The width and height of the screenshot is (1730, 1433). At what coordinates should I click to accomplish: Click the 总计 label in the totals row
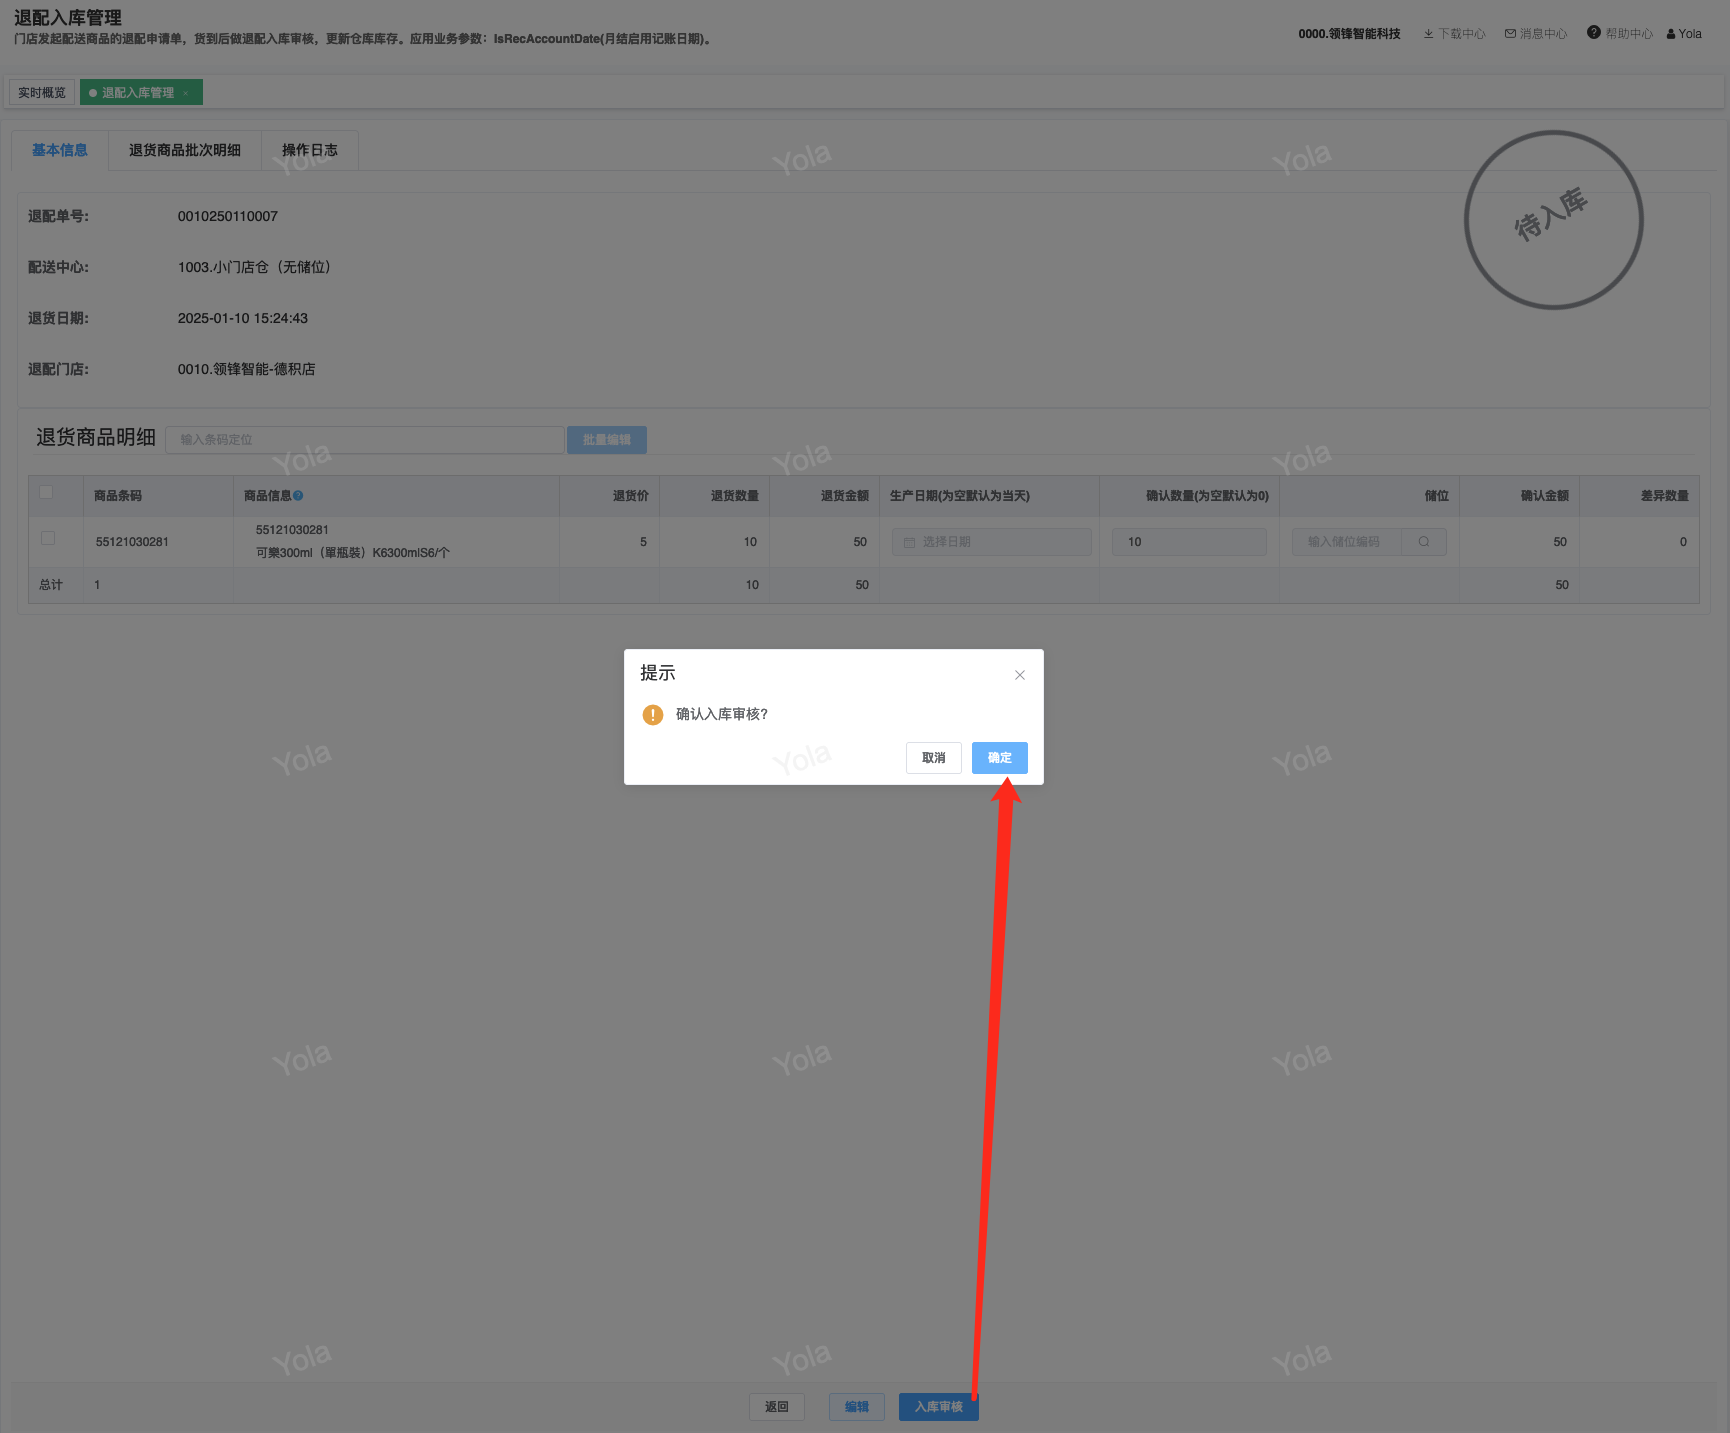click(x=51, y=585)
